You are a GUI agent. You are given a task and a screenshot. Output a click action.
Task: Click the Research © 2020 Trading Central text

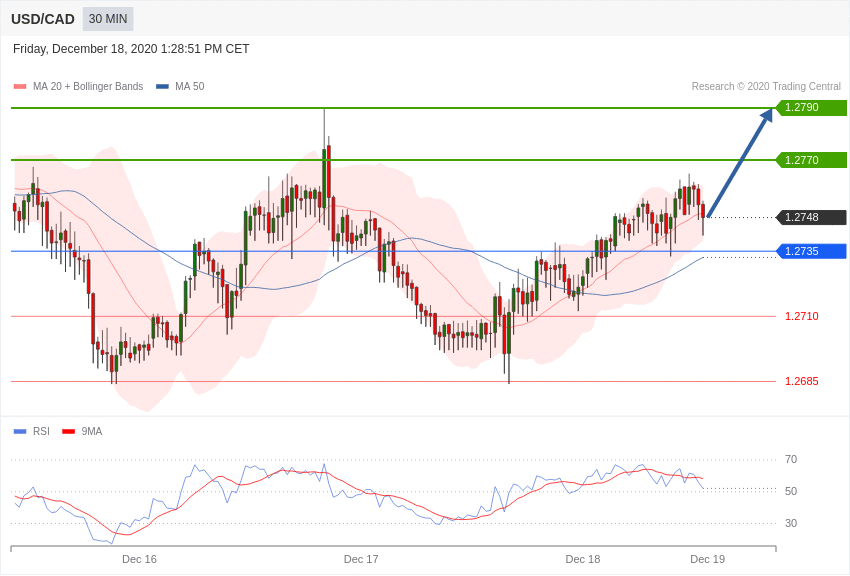pyautogui.click(x=766, y=86)
